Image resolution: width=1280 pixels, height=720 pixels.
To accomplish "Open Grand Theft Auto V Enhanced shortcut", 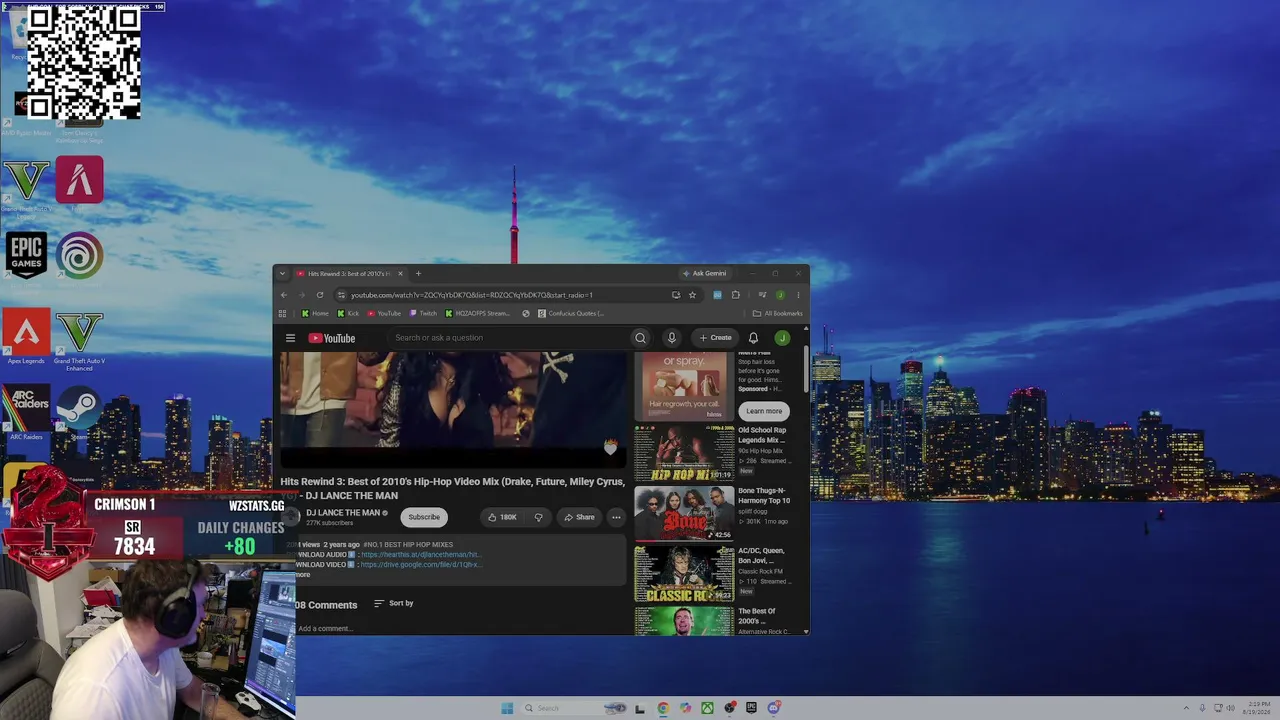I will pyautogui.click(x=79, y=340).
